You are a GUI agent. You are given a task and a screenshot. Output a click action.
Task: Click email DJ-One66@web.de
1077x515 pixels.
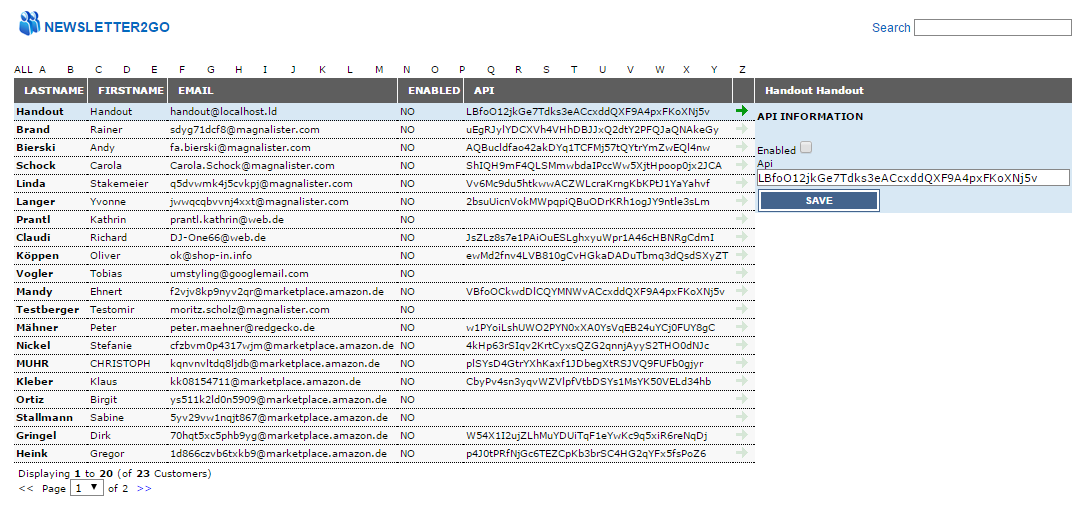click(x=218, y=238)
